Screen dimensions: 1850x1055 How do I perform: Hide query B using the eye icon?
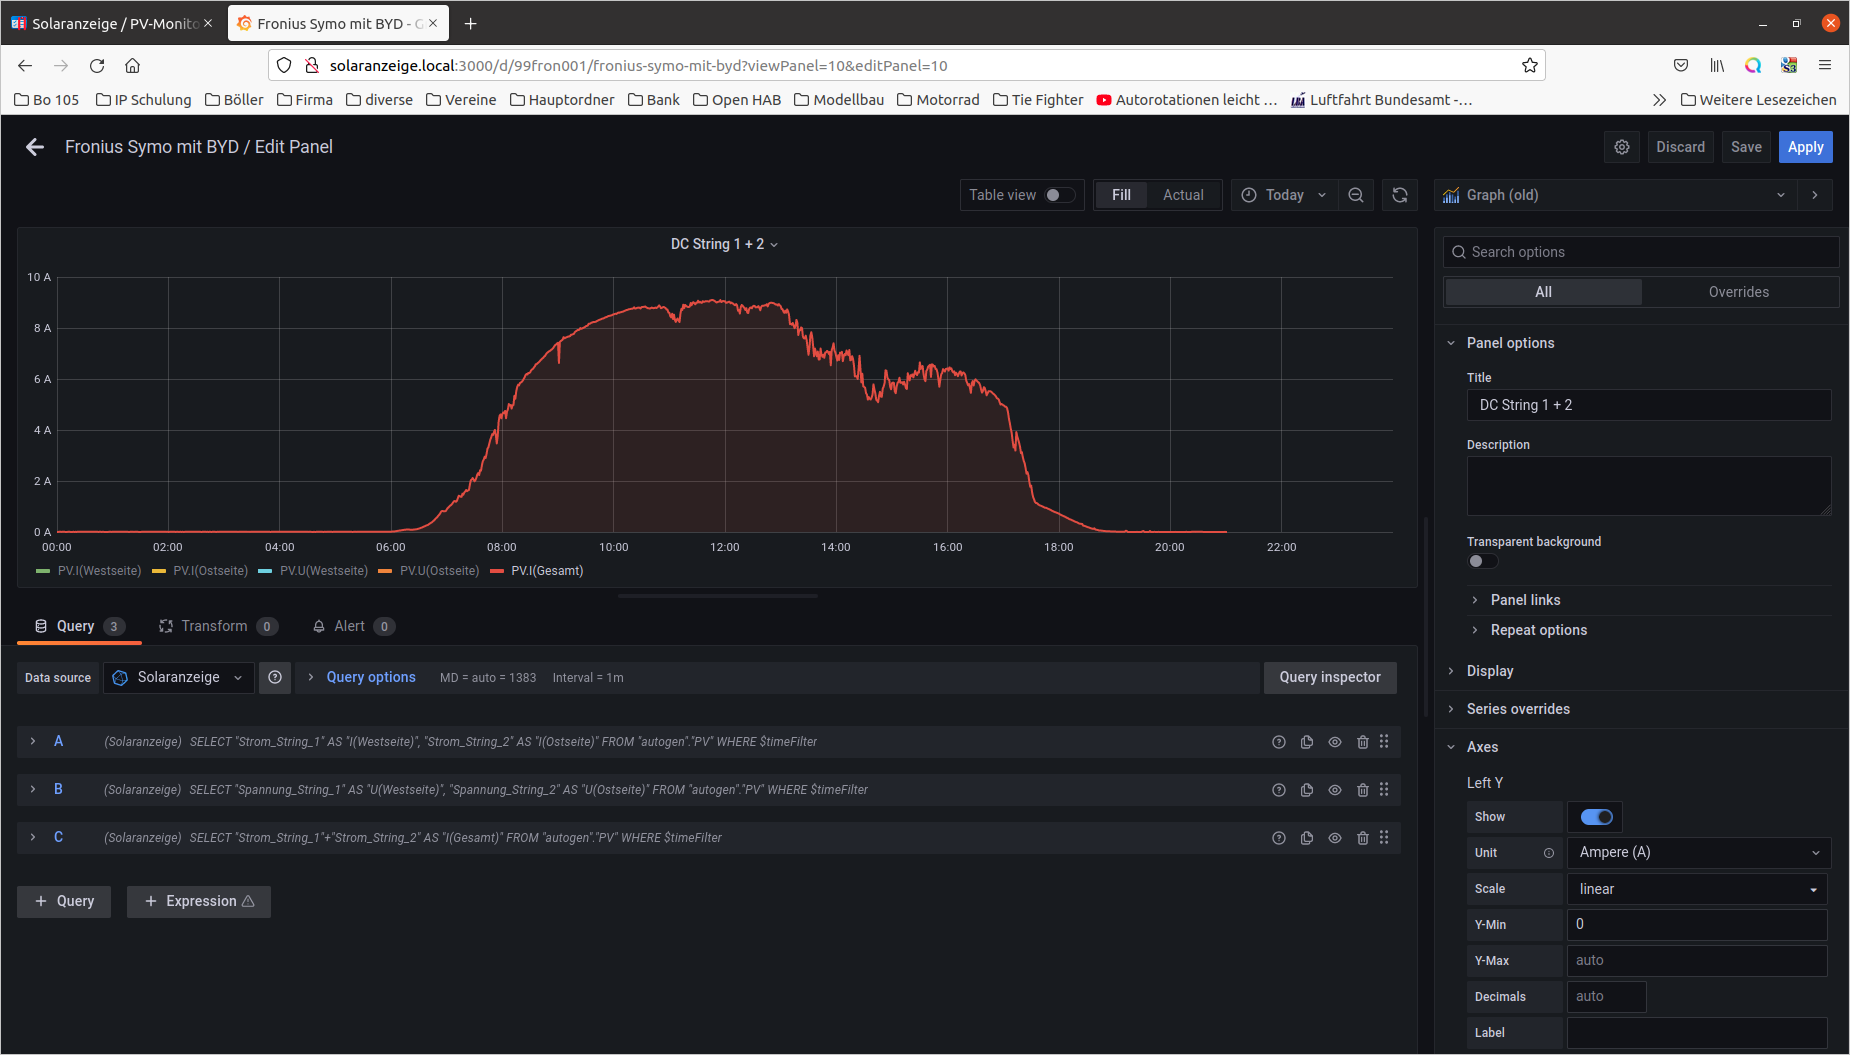(1335, 790)
